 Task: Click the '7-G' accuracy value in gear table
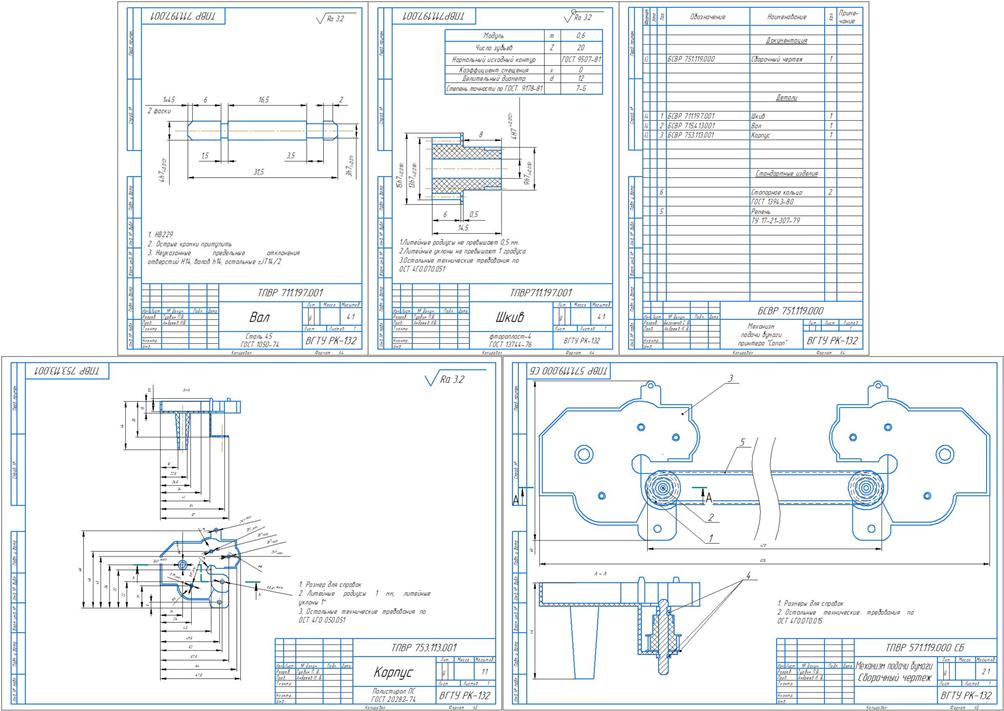581,88
